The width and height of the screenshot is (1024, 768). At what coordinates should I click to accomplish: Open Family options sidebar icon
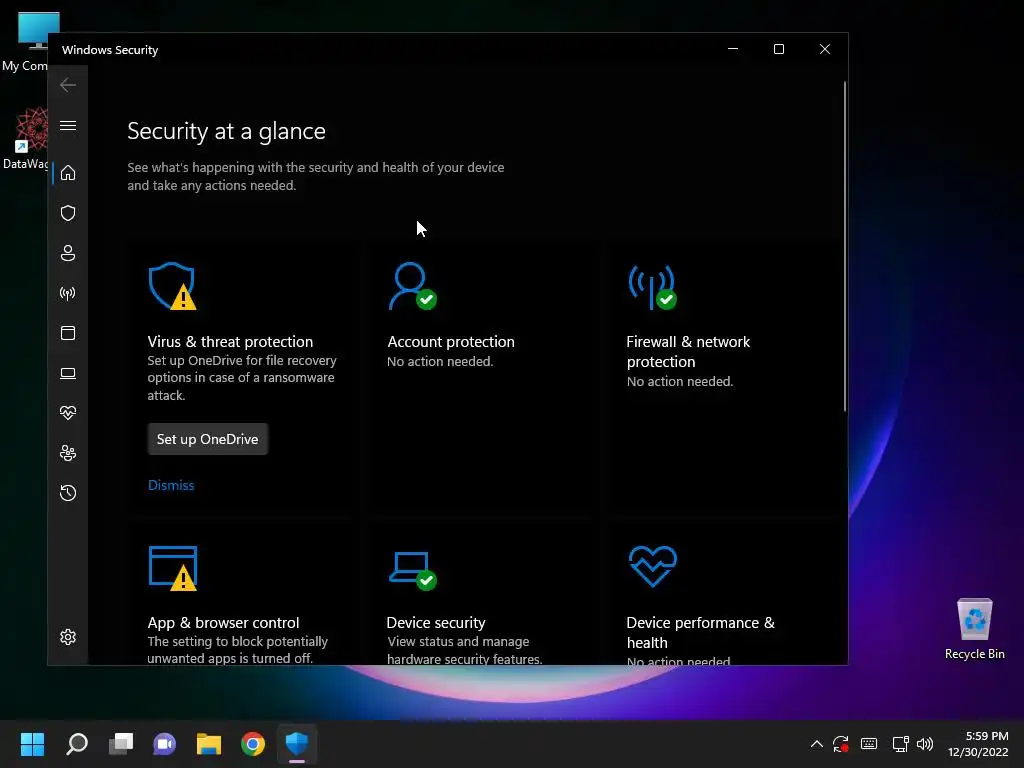(x=68, y=453)
